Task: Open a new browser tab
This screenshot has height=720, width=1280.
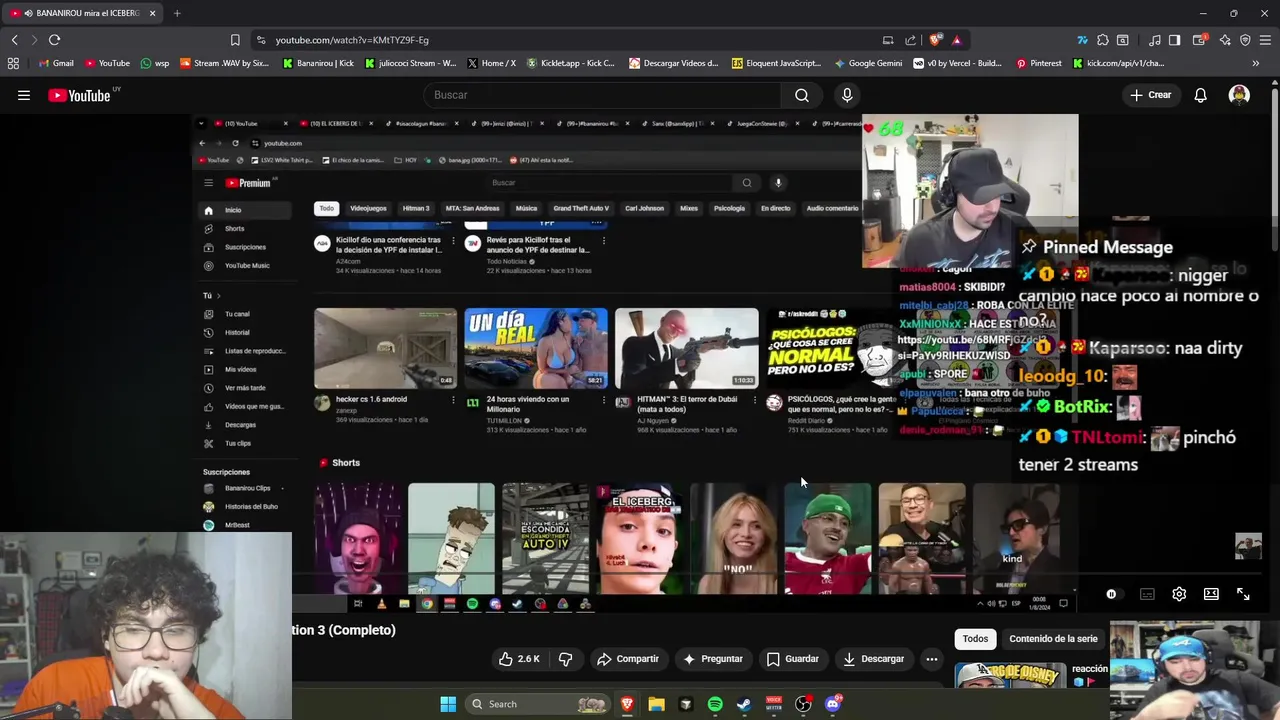Action: click(177, 13)
